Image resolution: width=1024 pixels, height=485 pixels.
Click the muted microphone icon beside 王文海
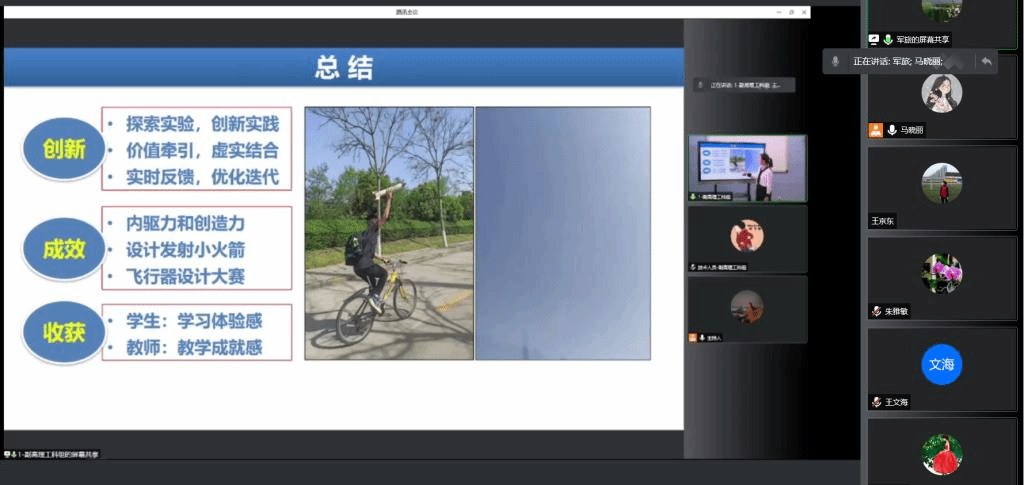click(876, 402)
